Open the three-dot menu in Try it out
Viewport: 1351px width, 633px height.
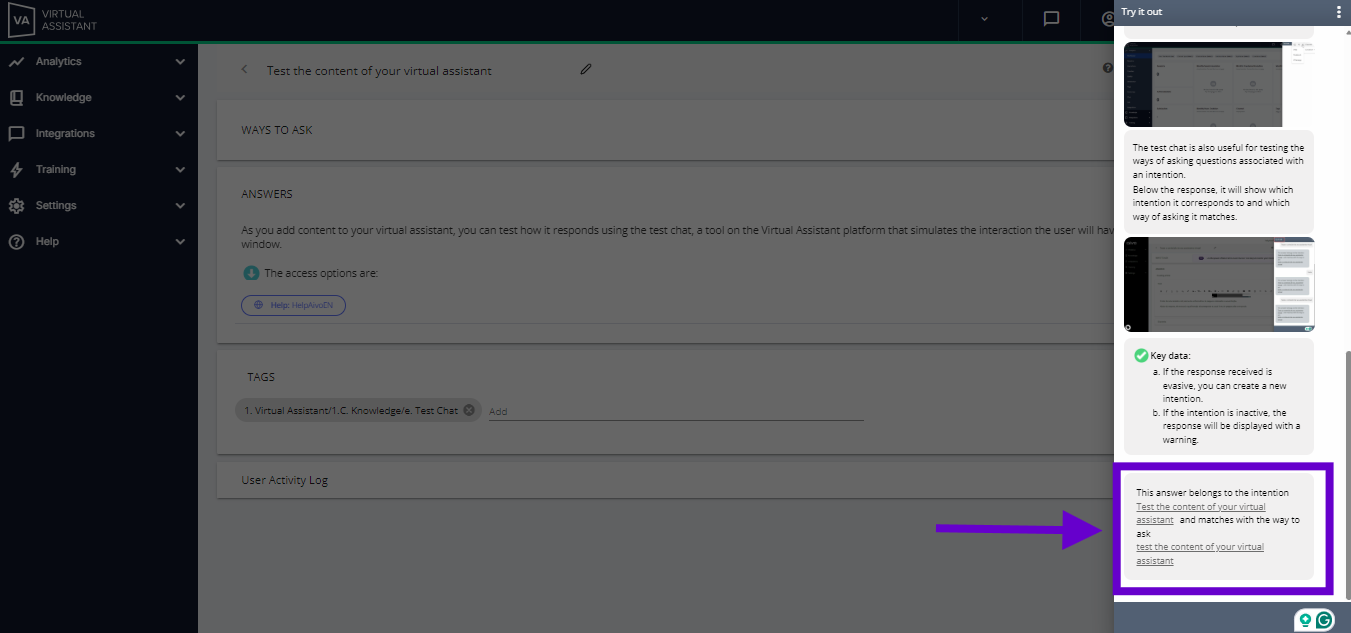click(x=1339, y=12)
